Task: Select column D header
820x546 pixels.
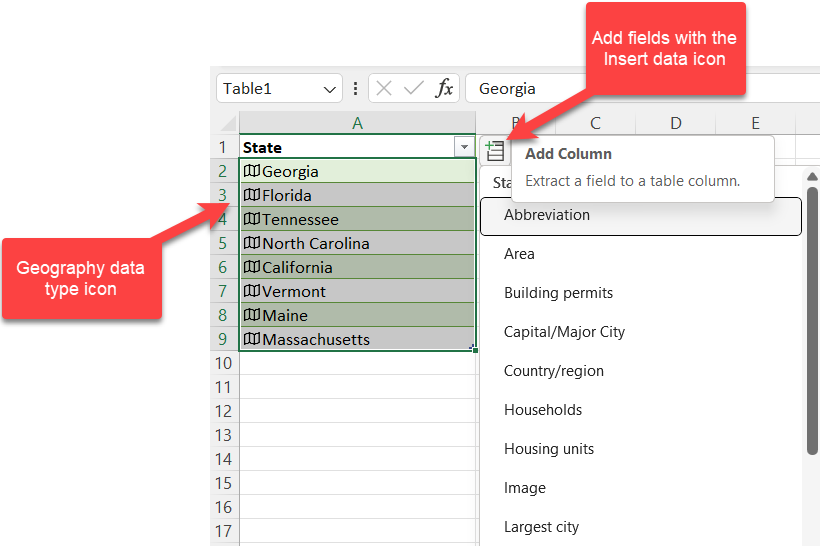Action: click(x=676, y=123)
